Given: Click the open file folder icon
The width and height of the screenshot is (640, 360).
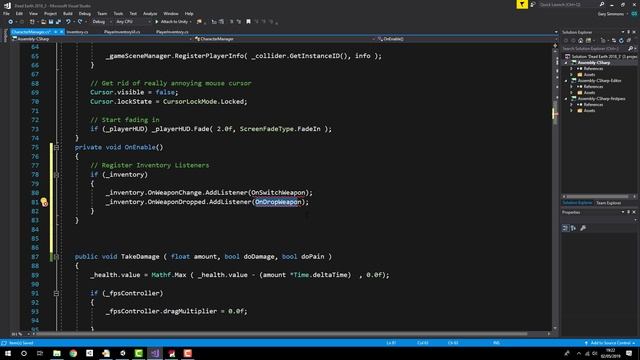Looking at the screenshot, I should (x=43, y=22).
